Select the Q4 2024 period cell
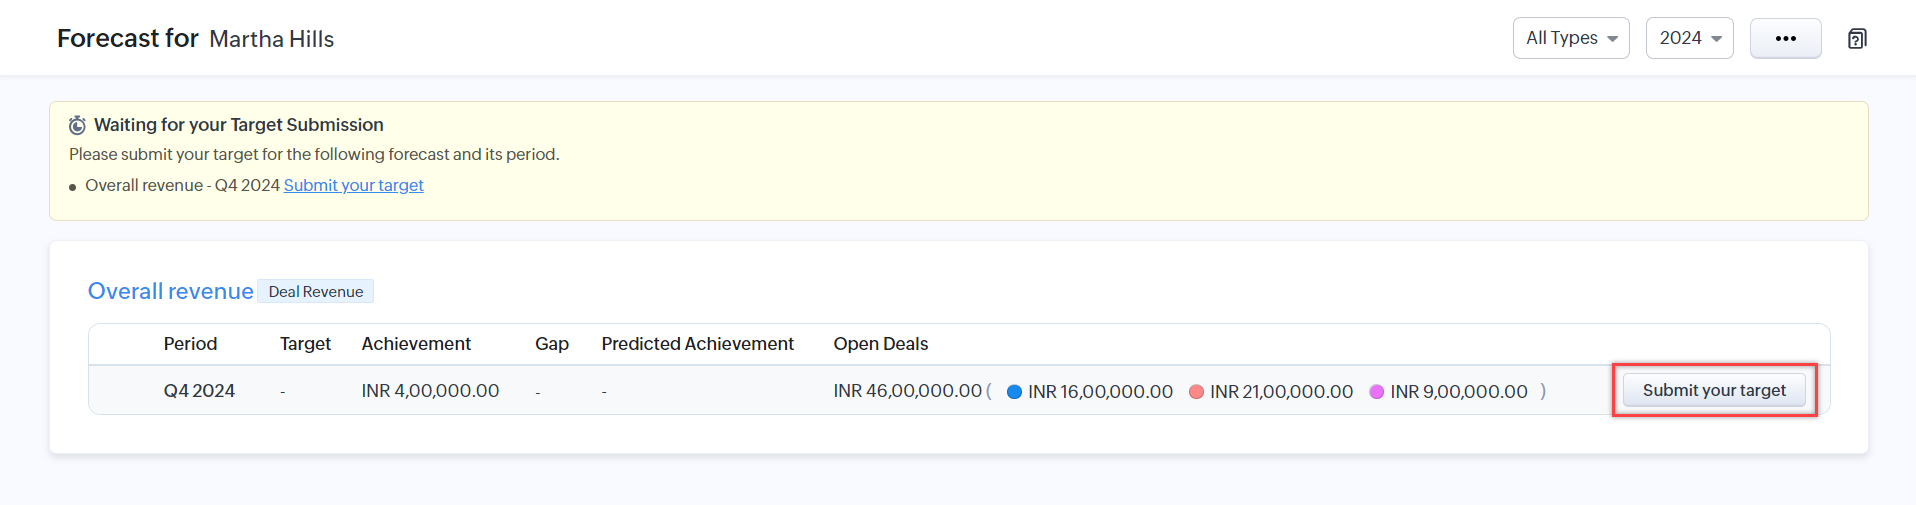The image size is (1916, 505). 199,391
